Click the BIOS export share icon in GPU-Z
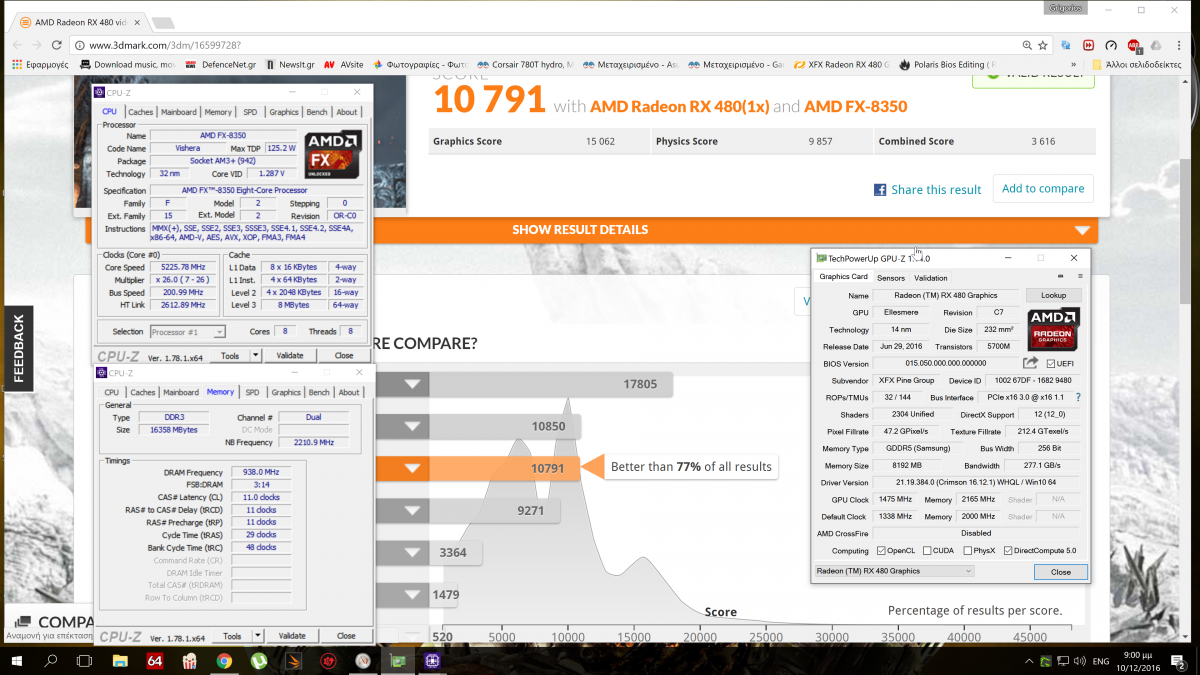1200x675 pixels. click(1031, 363)
